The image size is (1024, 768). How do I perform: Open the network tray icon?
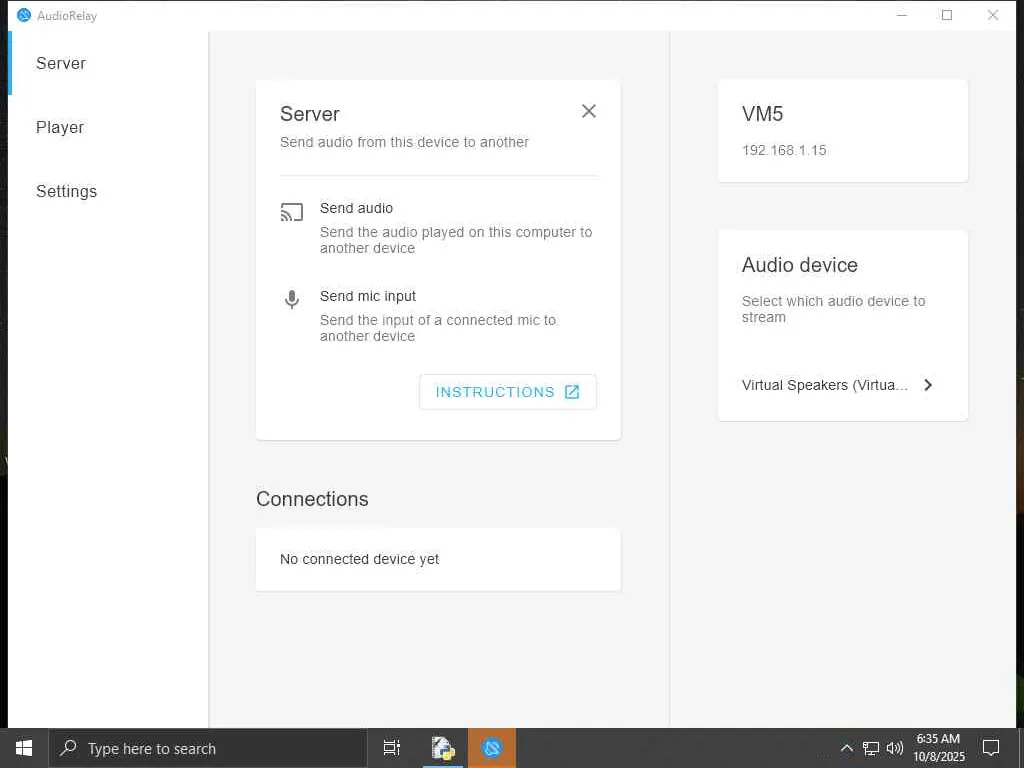[871, 748]
